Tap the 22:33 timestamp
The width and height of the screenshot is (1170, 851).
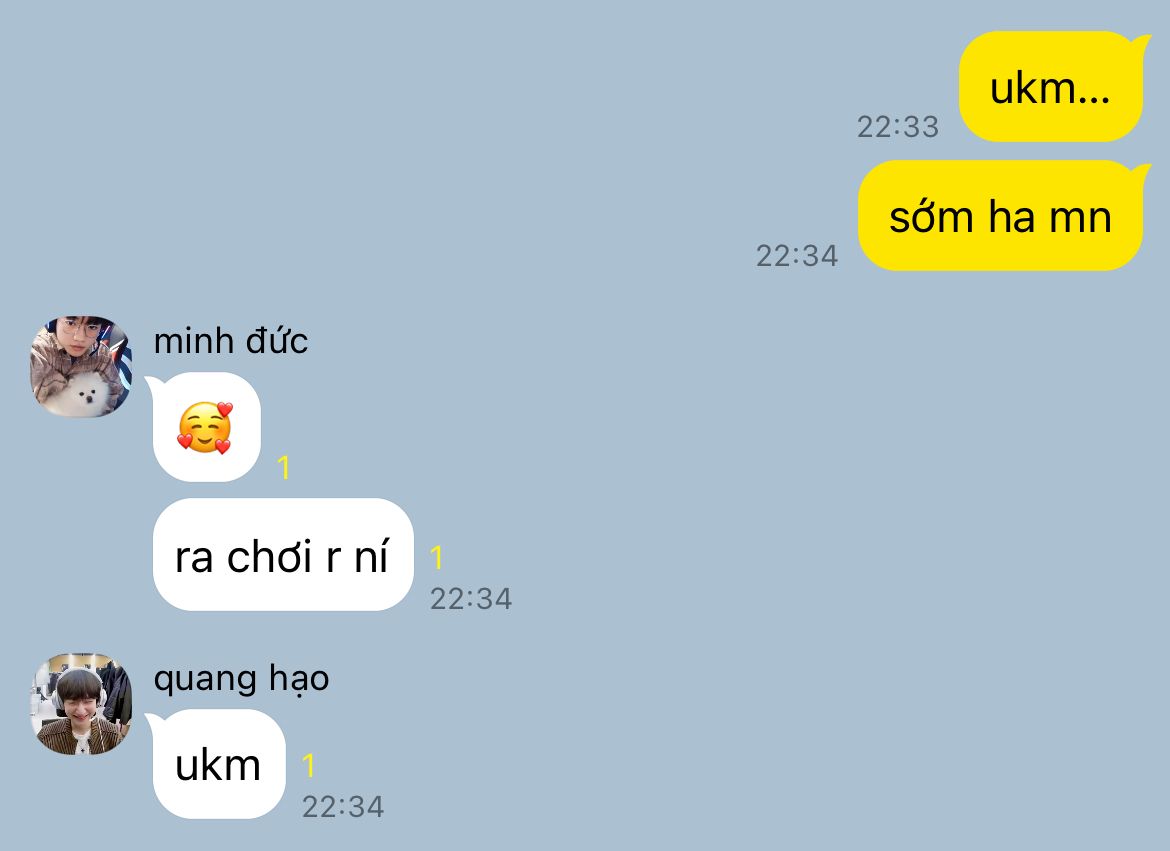click(898, 126)
